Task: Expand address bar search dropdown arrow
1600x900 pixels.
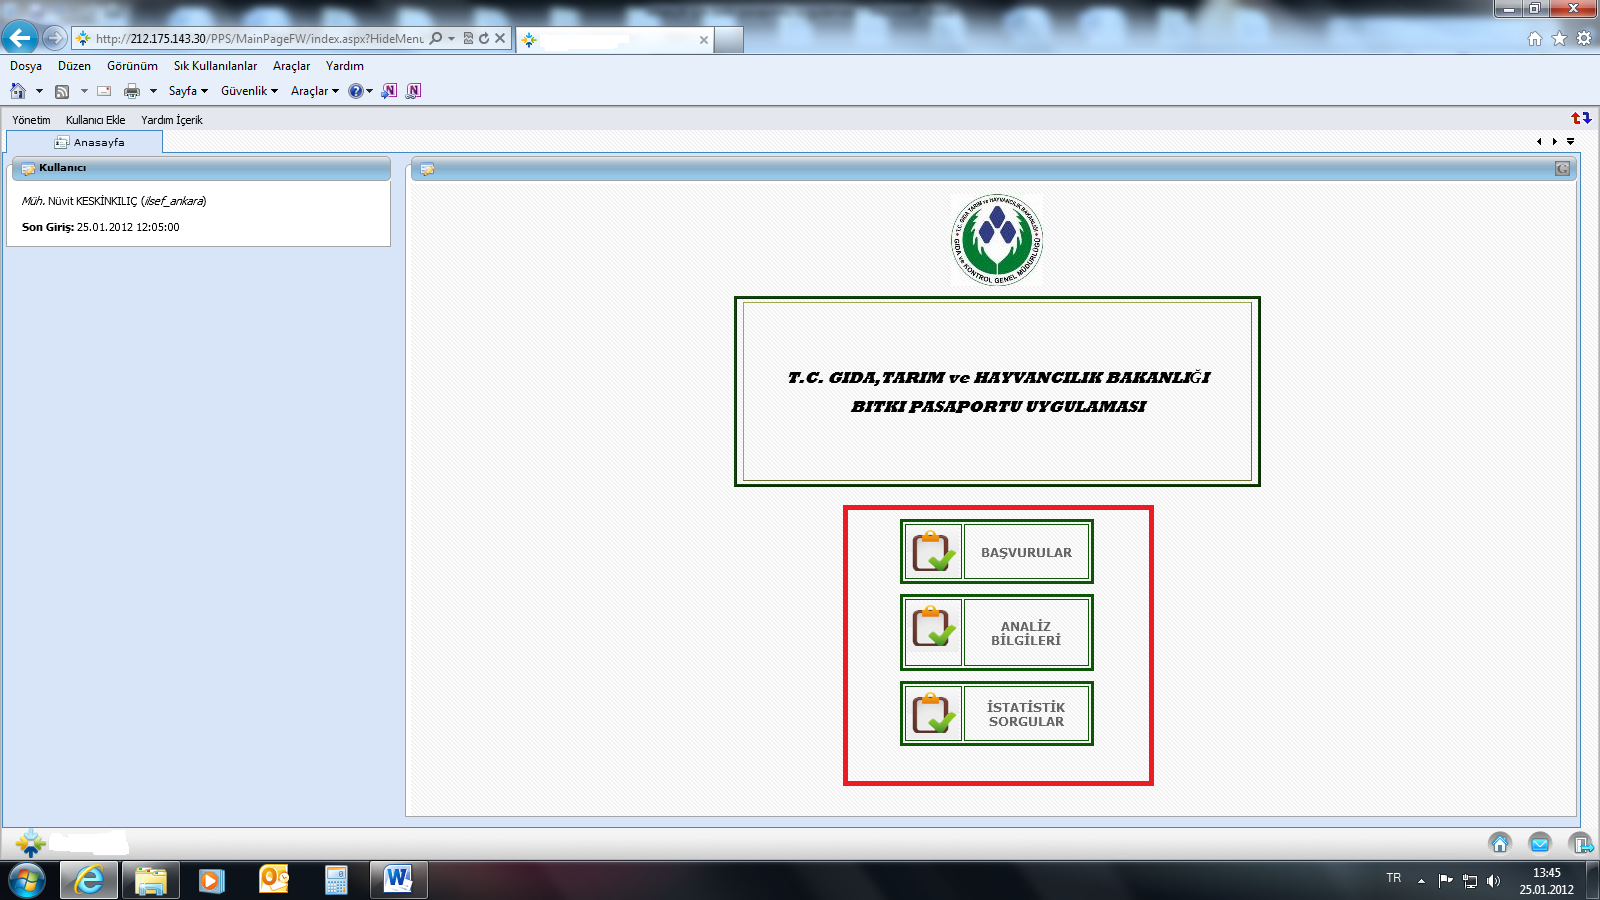Action: 451,38
